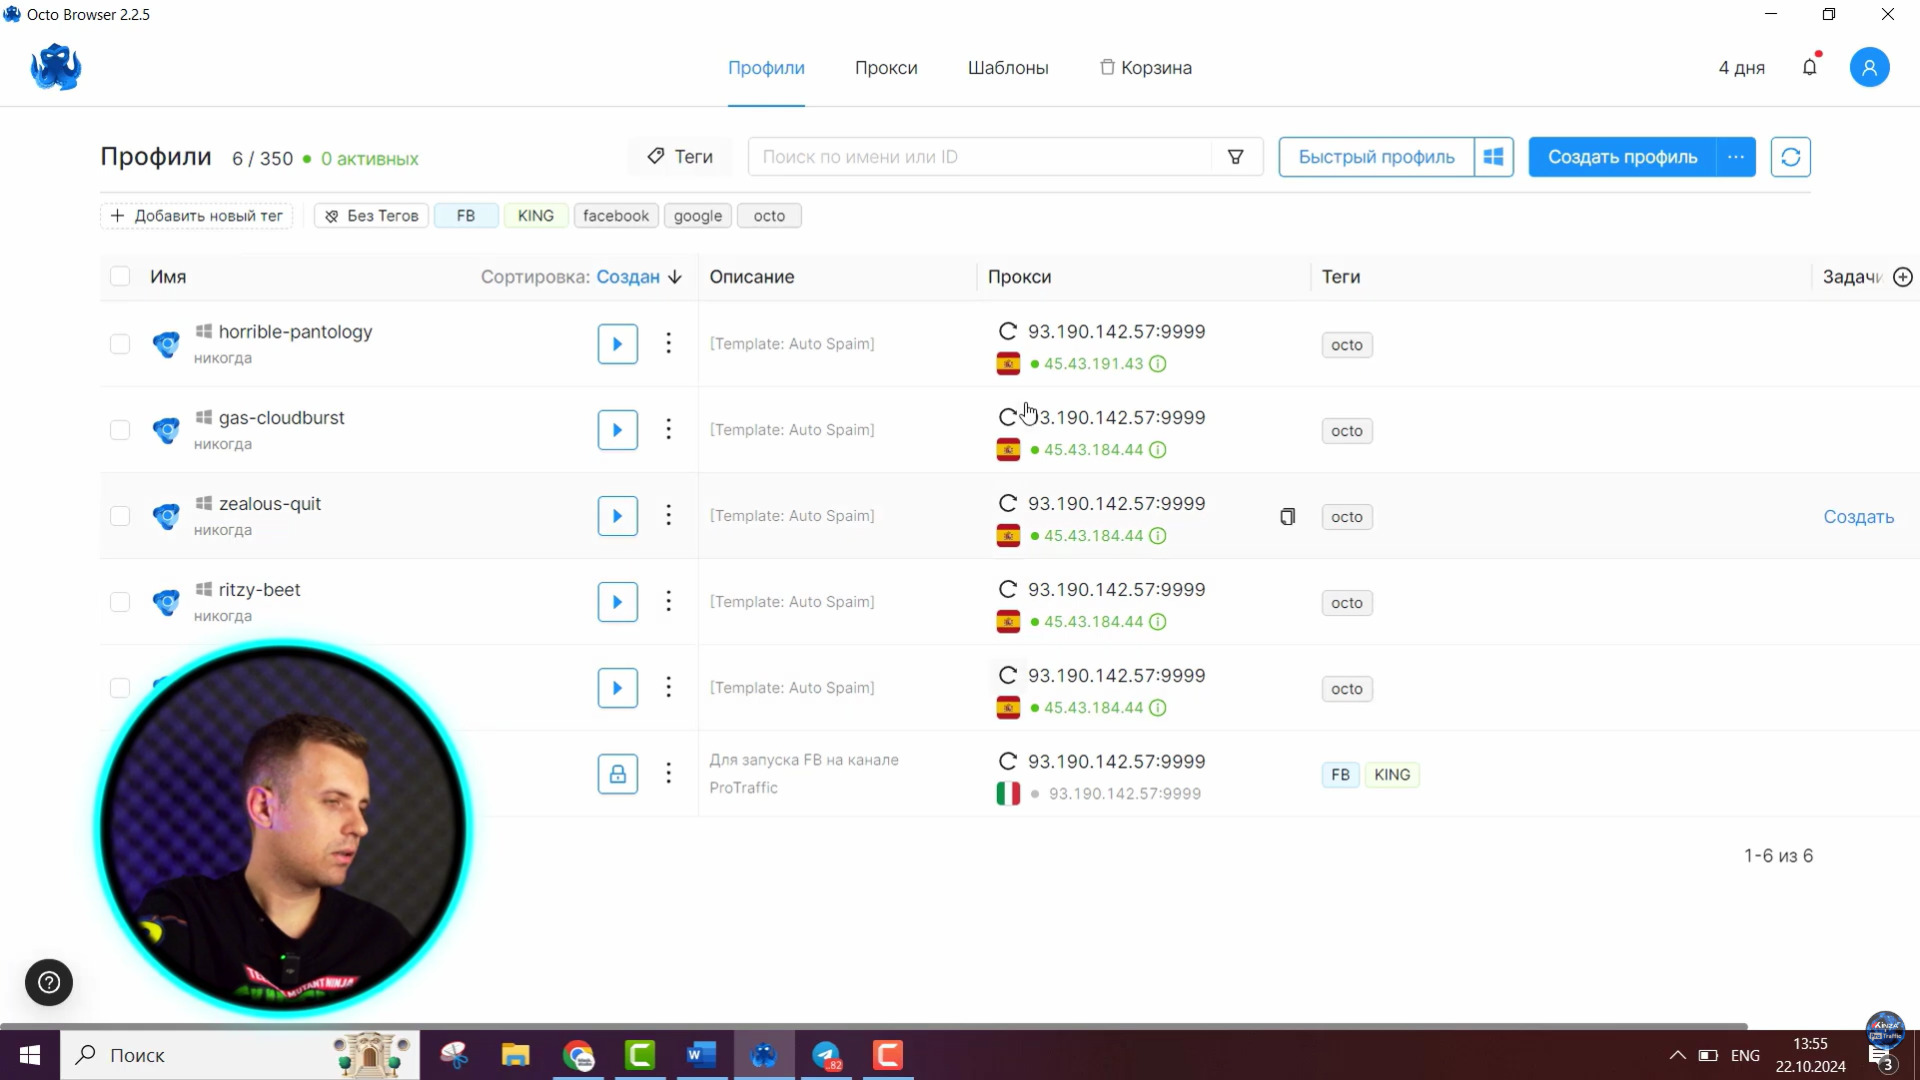1920x1080 pixels.
Task: Open the Корзина trash tab
Action: (1146, 68)
